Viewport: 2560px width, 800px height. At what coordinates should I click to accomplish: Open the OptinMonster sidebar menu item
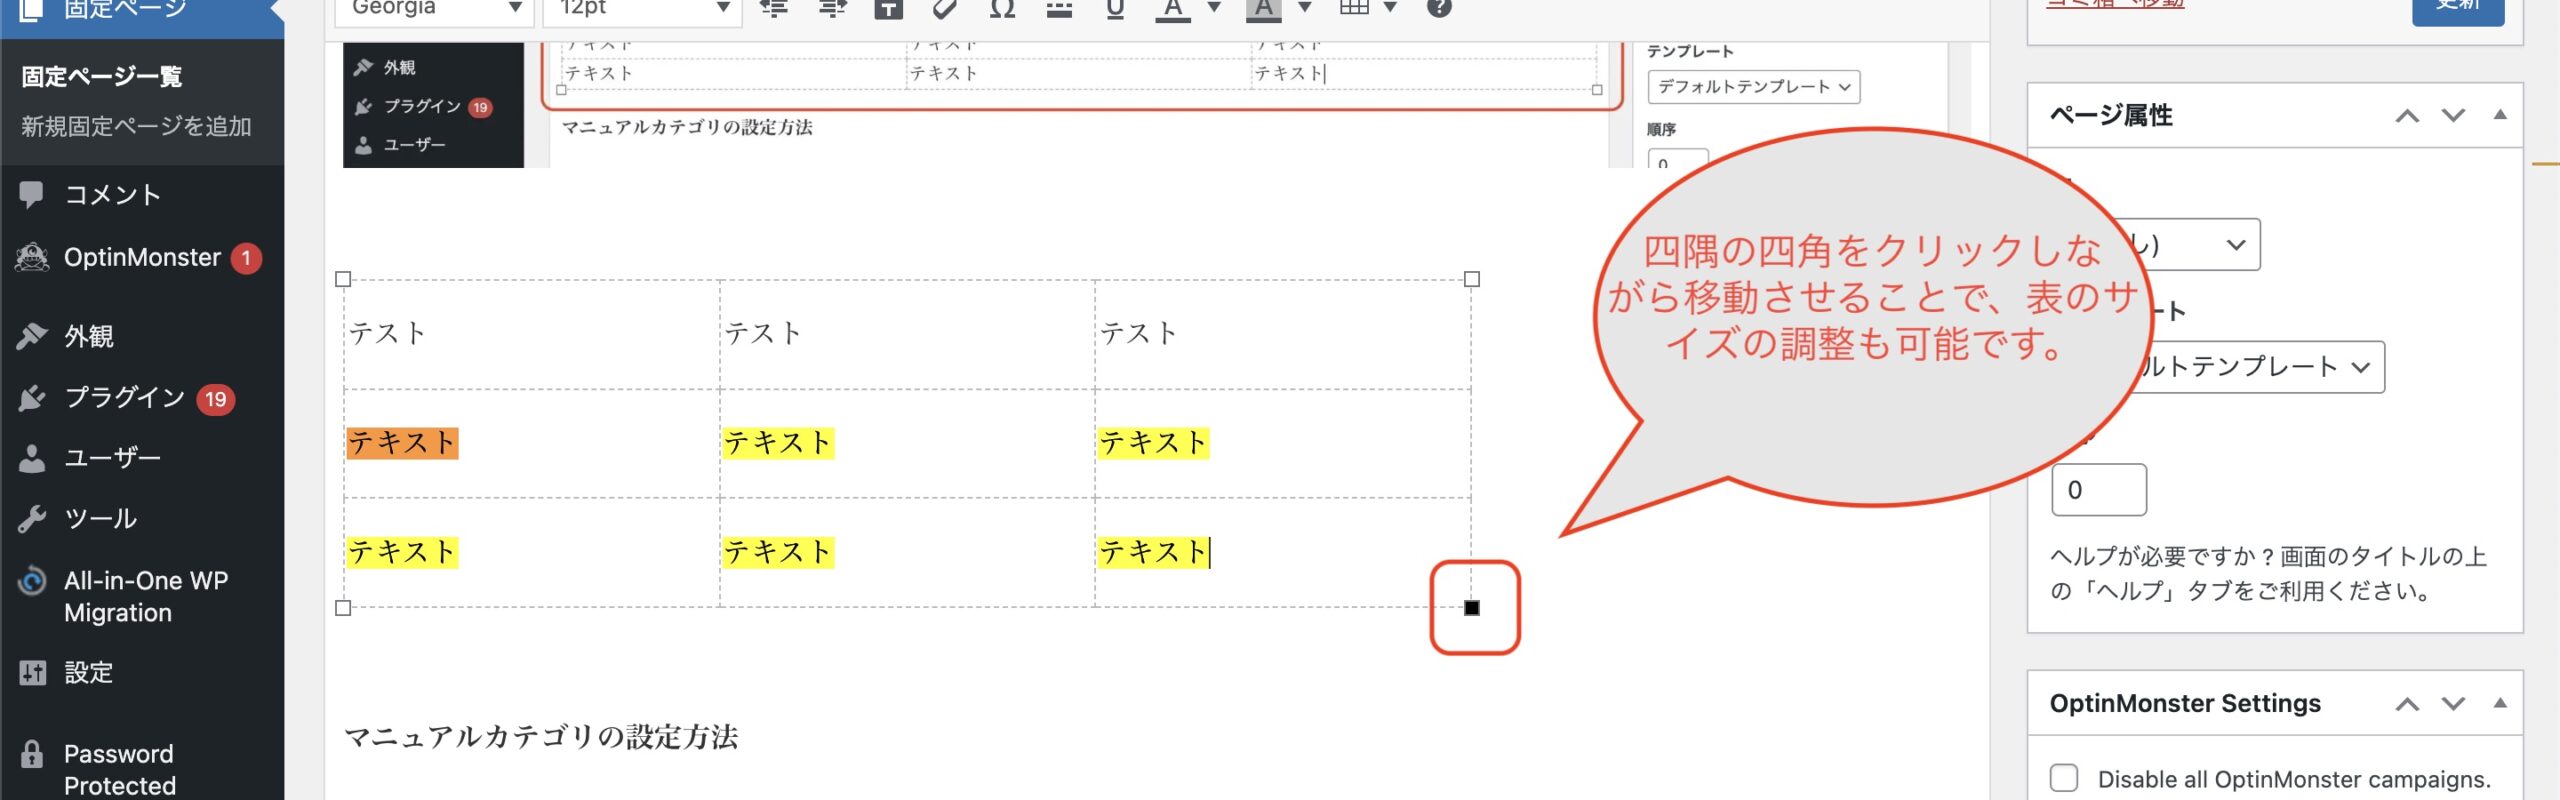[142, 258]
